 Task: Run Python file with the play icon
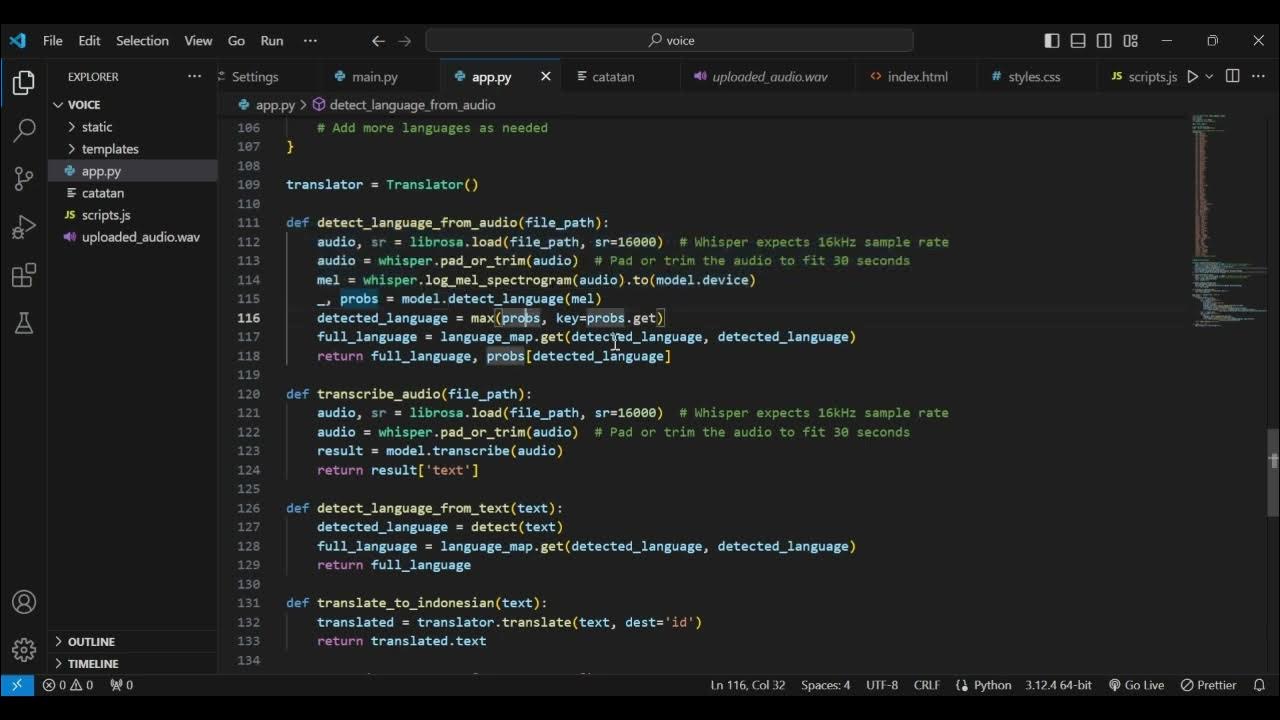(1192, 77)
